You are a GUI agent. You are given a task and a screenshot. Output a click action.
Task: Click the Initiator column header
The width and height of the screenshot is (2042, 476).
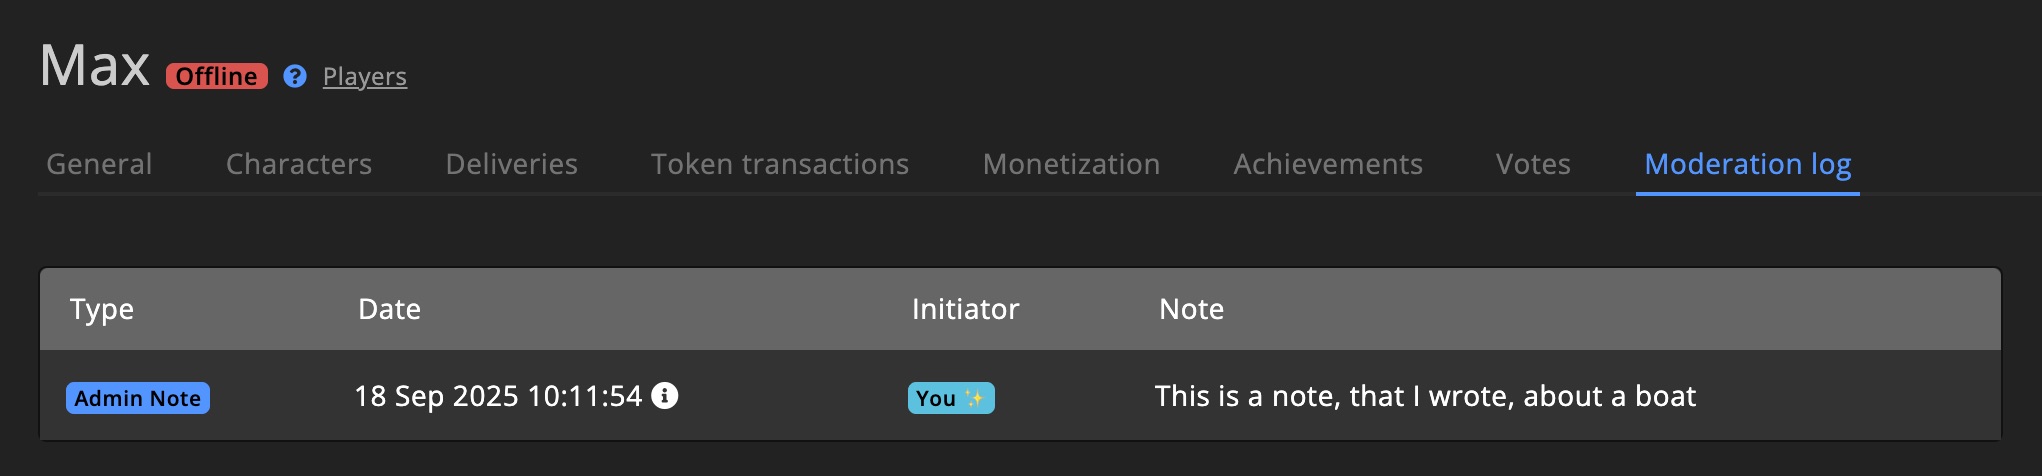965,309
